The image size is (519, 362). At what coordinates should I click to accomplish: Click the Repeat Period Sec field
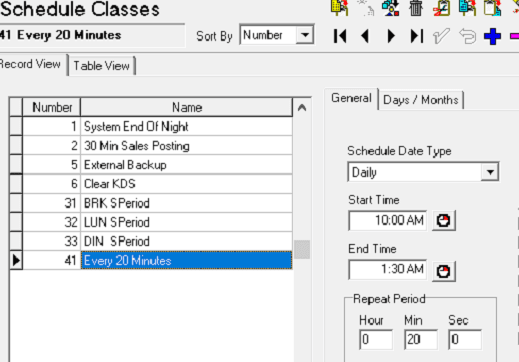point(465,339)
